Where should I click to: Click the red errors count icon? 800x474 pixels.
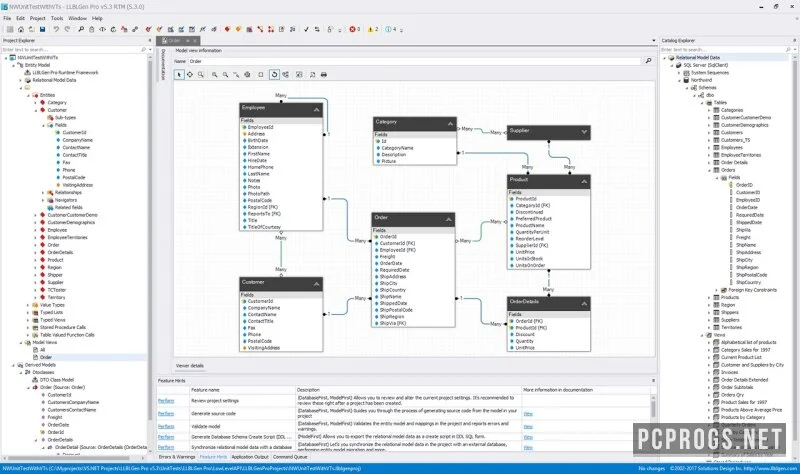click(355, 29)
